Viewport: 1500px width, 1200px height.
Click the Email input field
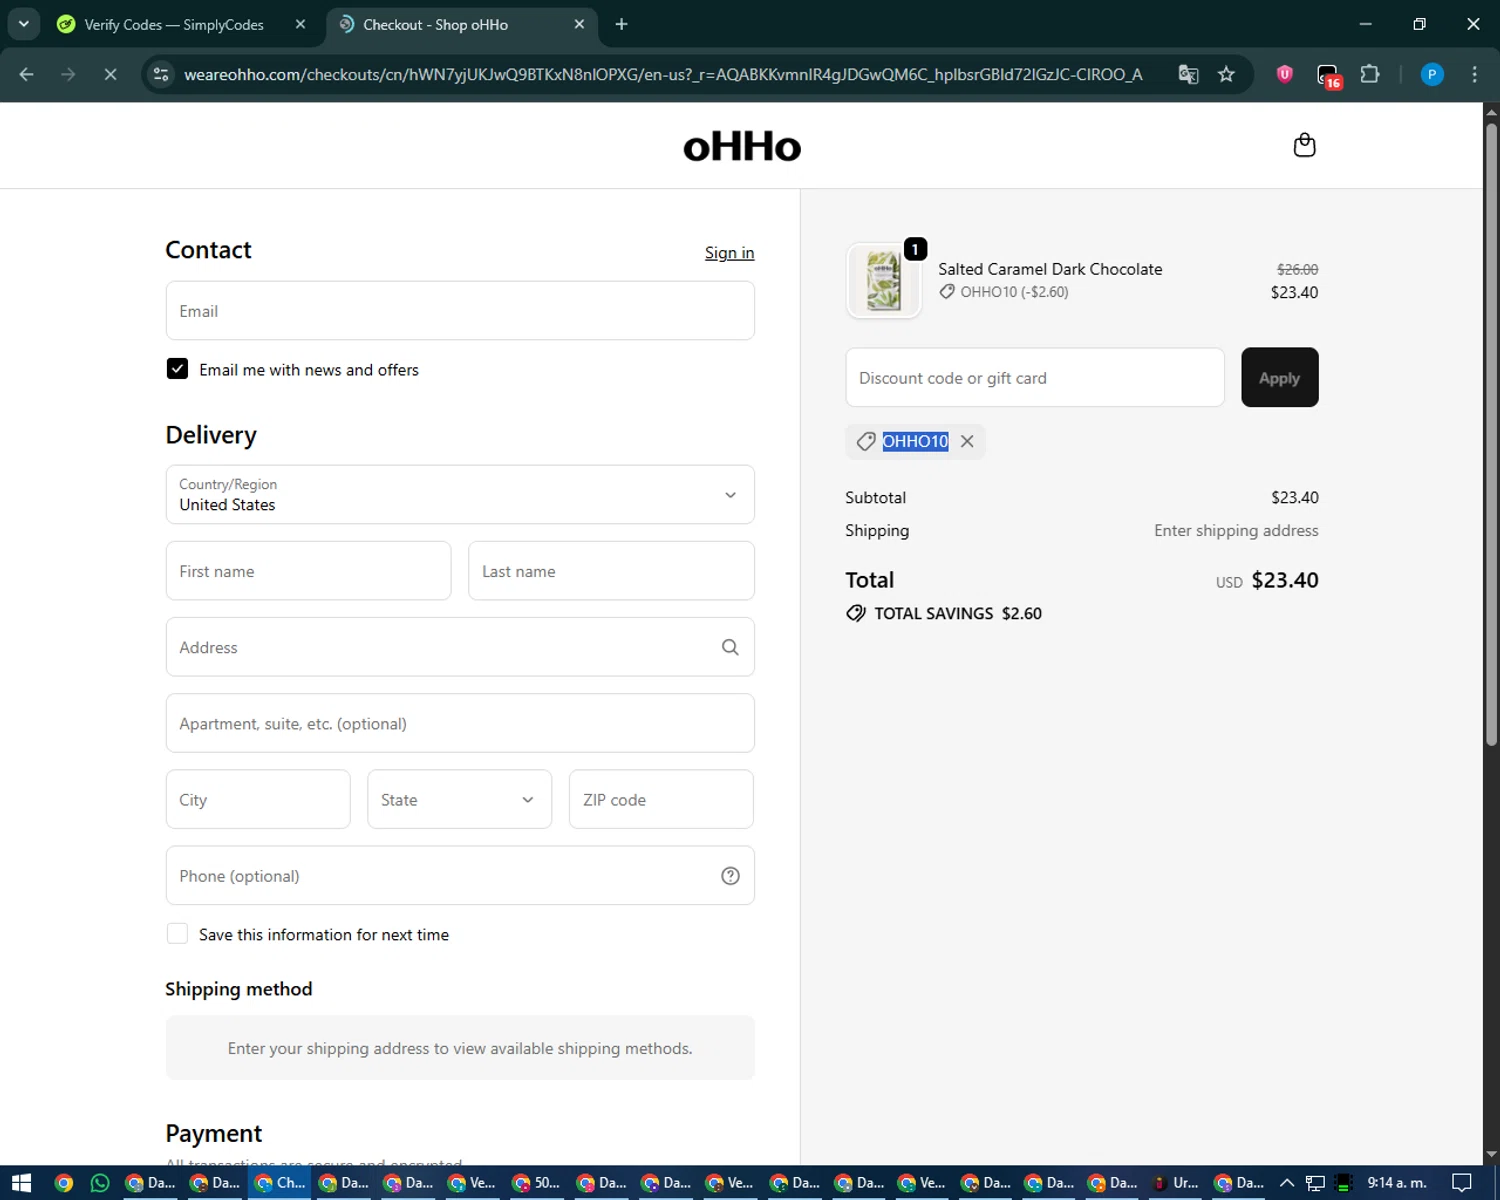(460, 311)
